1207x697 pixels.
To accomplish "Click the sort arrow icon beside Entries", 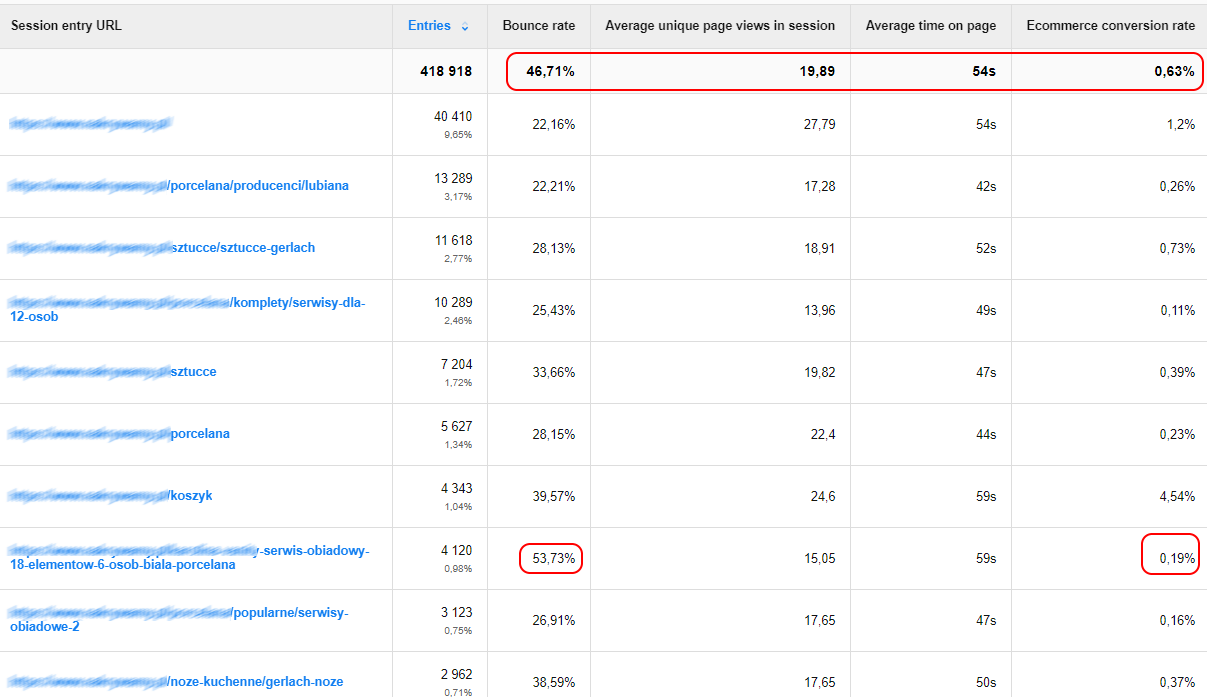I will pos(465,27).
